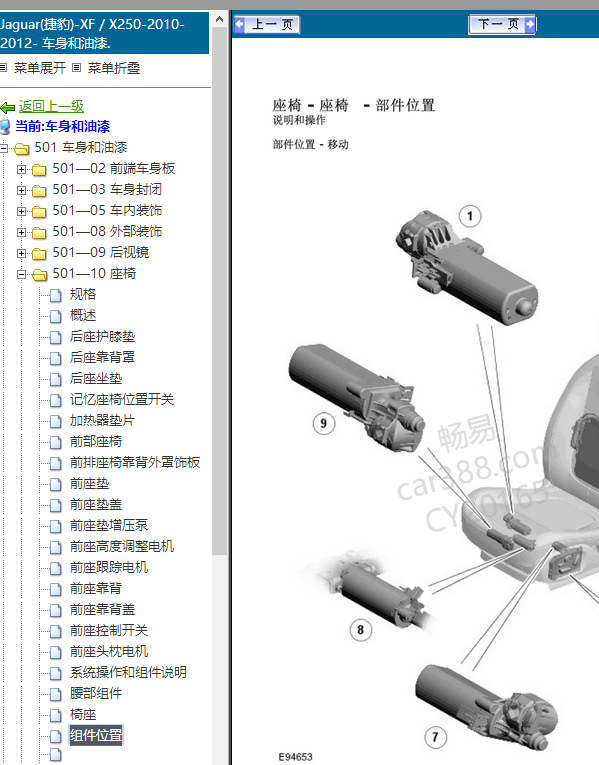Open 规格 document
The image size is (599, 765).
(x=82, y=294)
